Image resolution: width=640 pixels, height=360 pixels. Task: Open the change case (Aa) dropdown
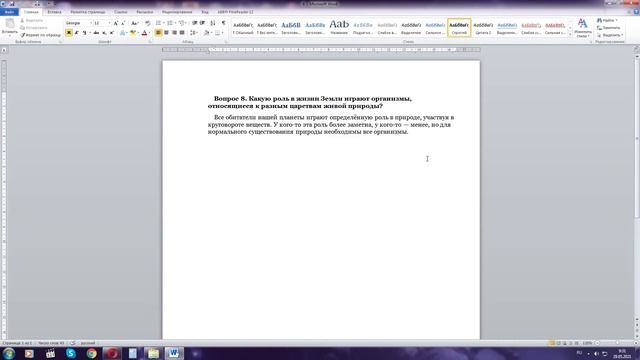(134, 23)
